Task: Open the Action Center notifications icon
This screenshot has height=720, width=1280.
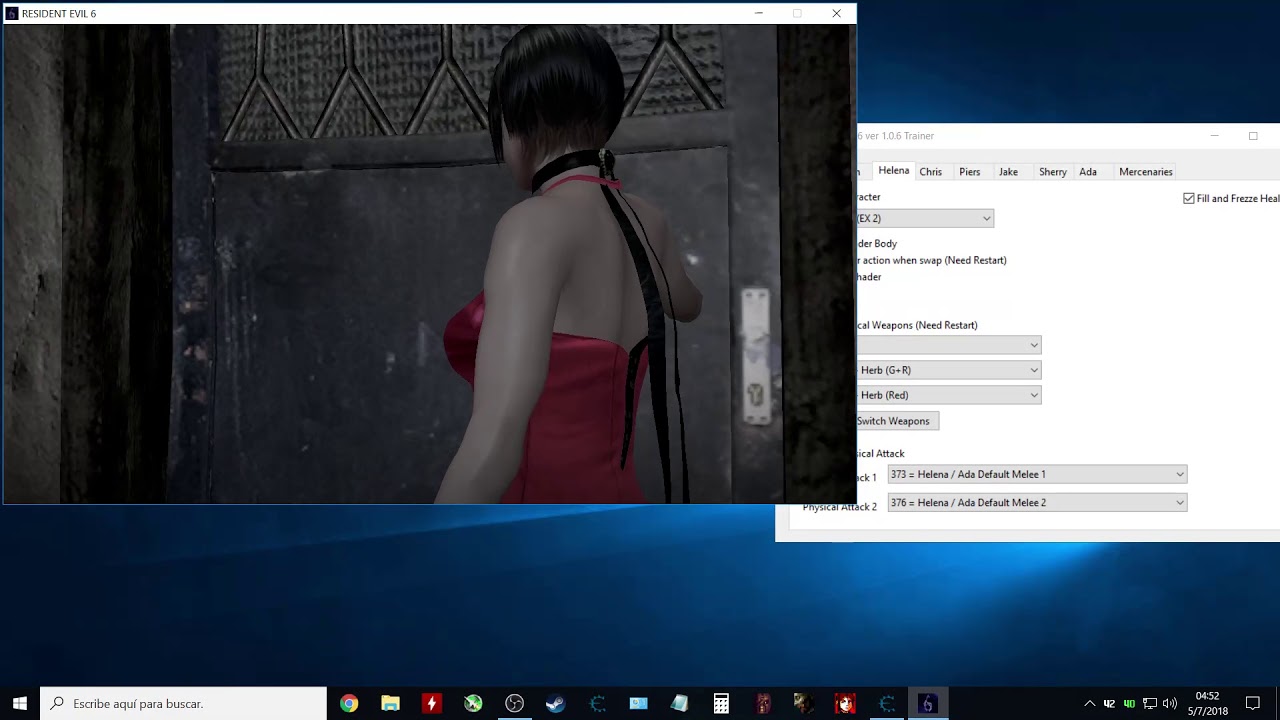Action: pyautogui.click(x=1253, y=704)
